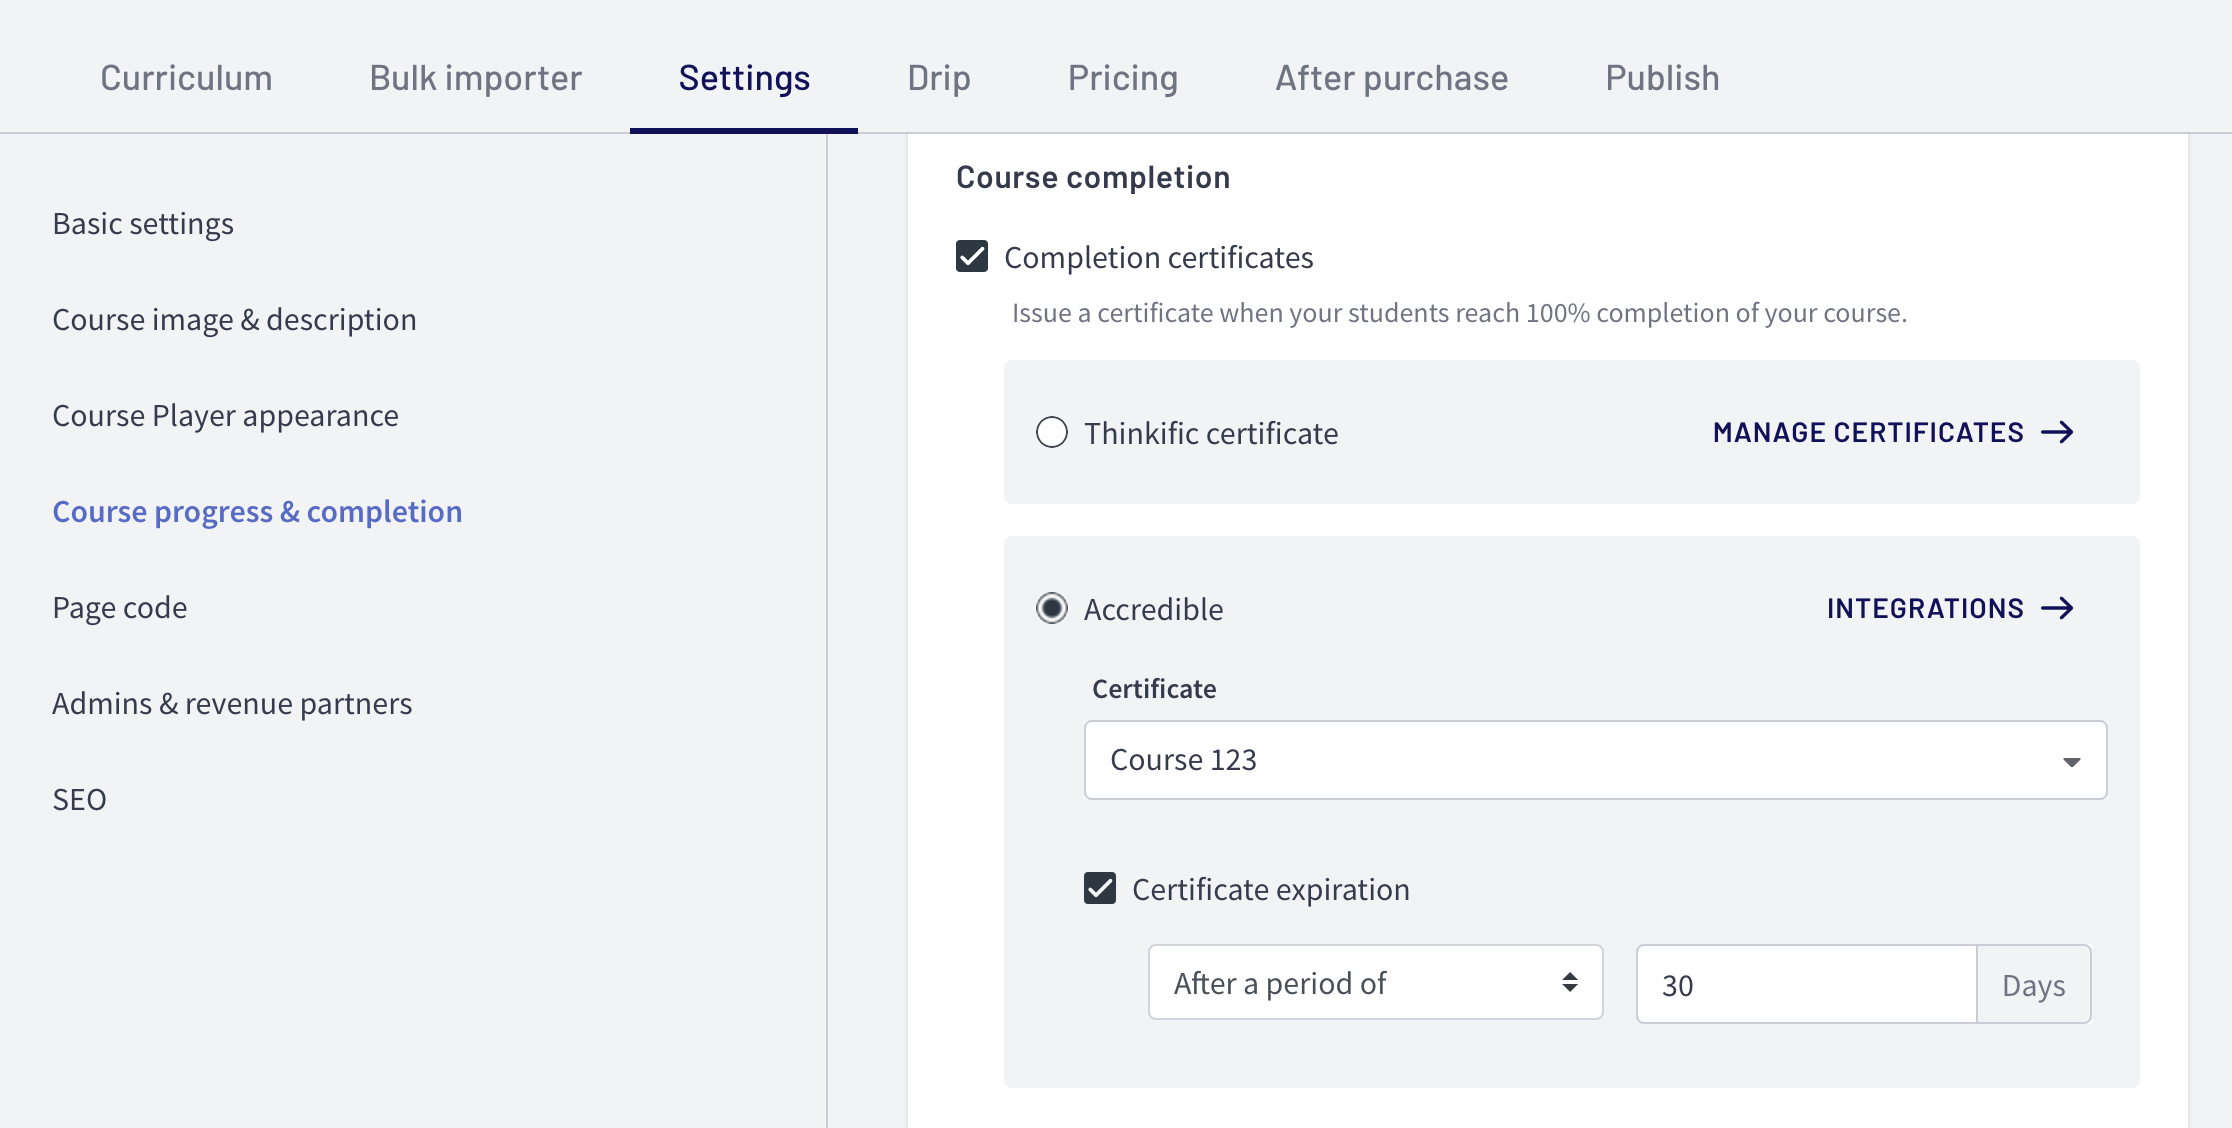Open Course Player appearance settings

pyautogui.click(x=225, y=415)
